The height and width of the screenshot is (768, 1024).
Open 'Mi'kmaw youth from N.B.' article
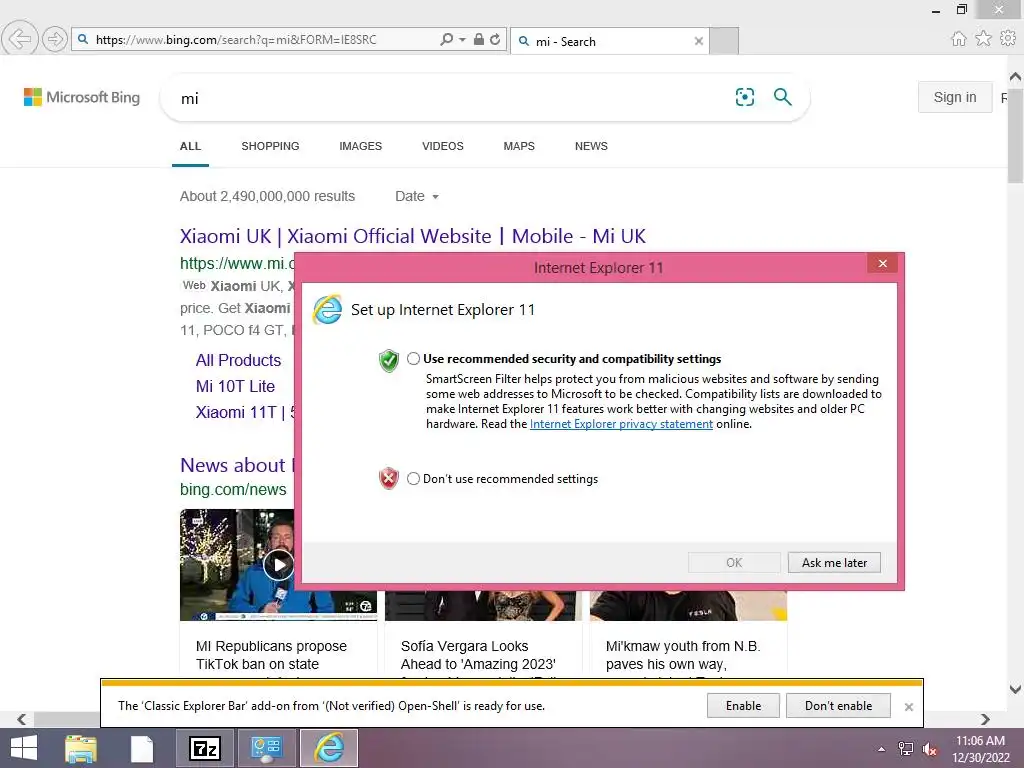point(682,655)
